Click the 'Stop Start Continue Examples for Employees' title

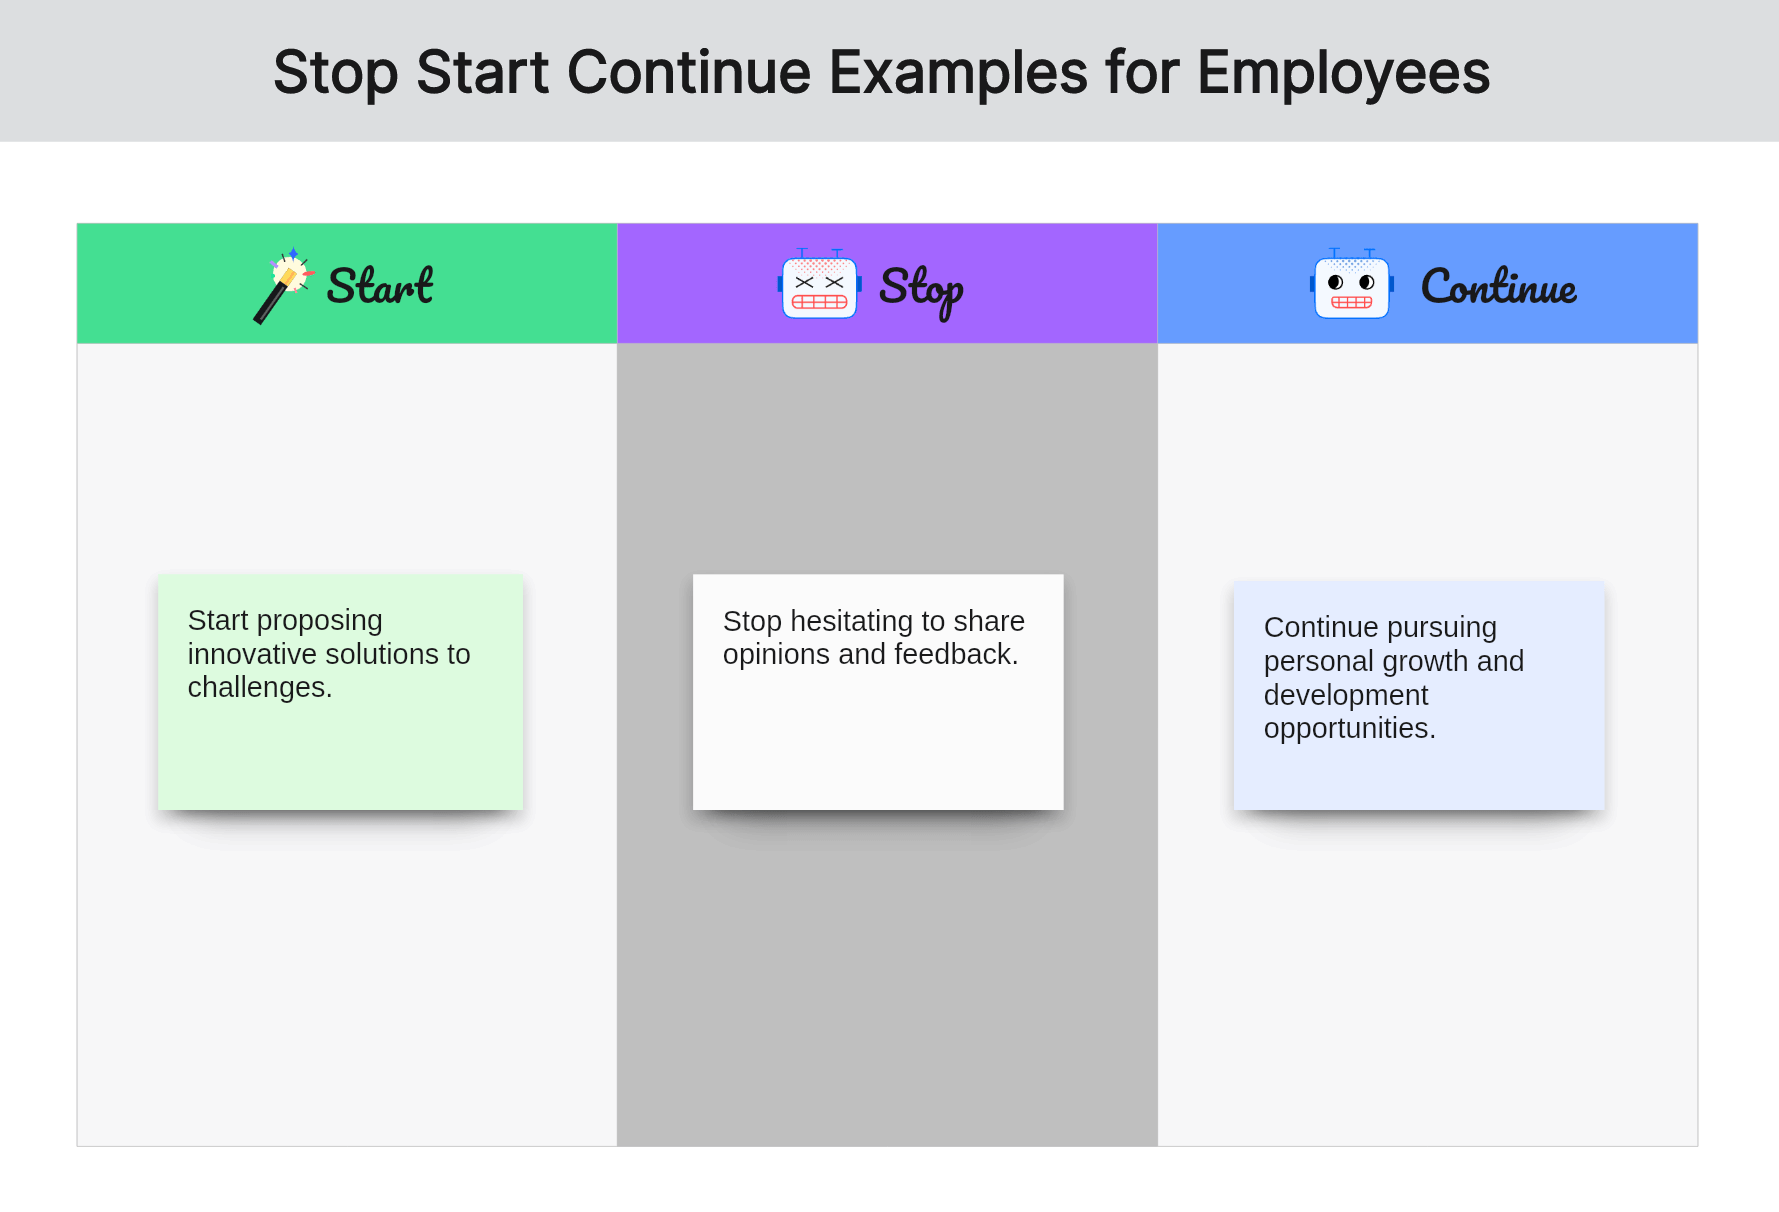point(881,72)
